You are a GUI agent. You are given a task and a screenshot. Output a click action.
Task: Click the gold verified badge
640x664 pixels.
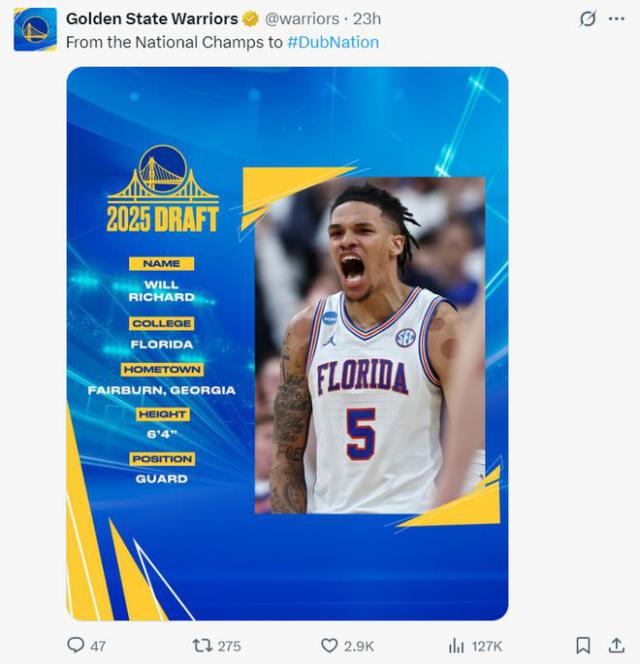[x=251, y=19]
